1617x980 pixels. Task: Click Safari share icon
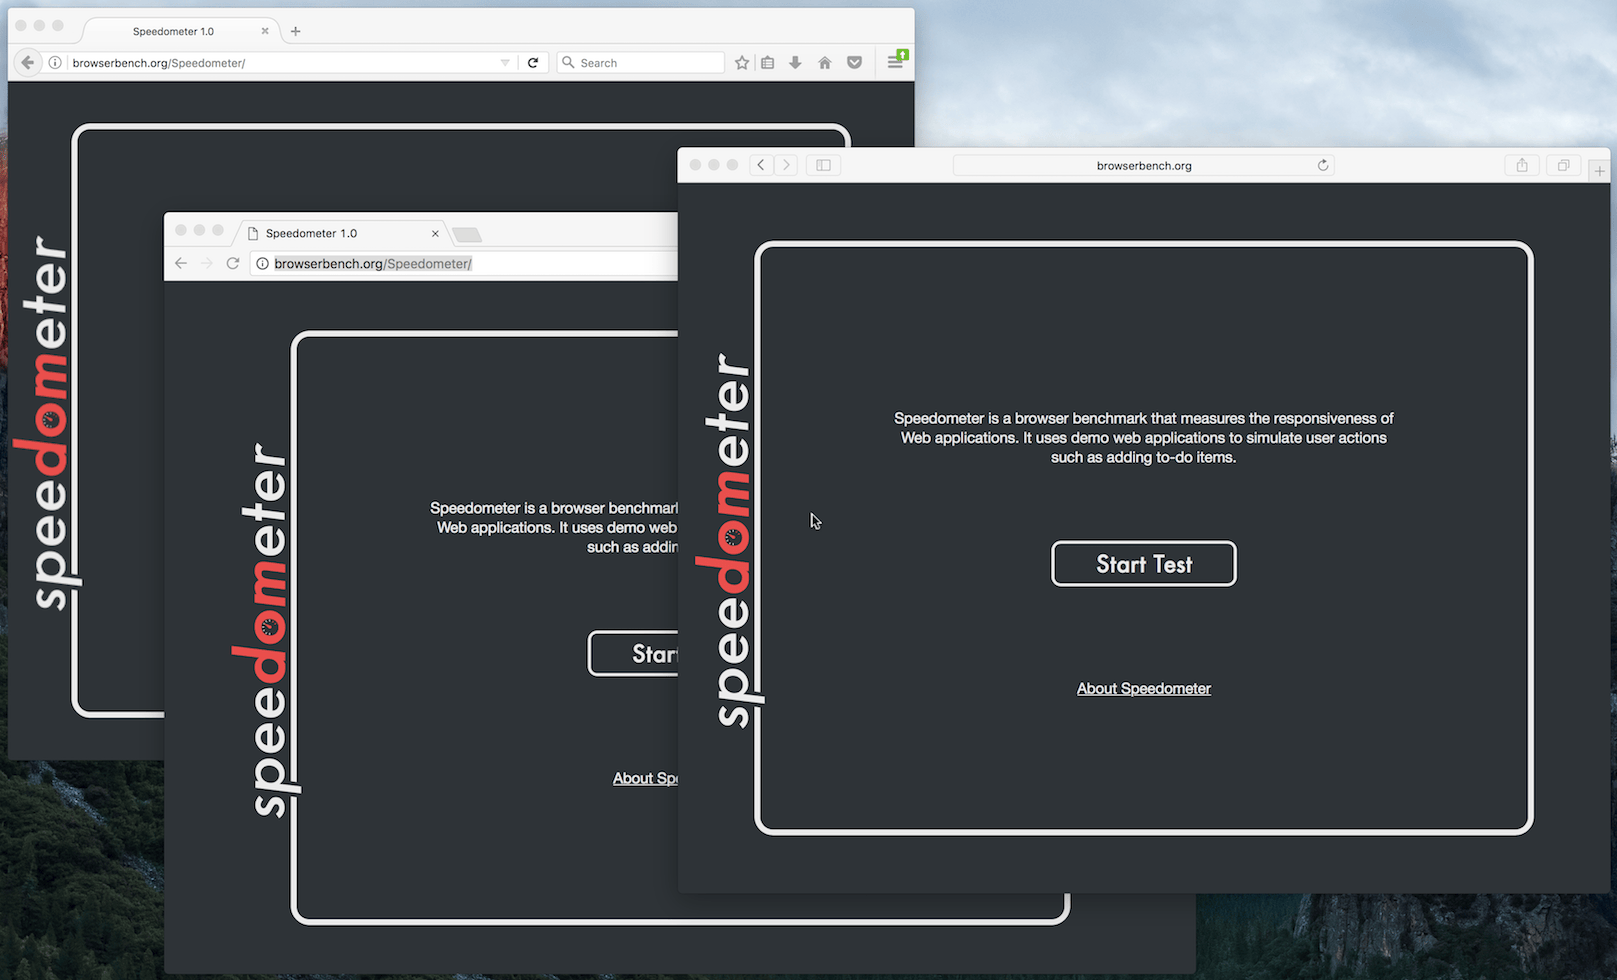[x=1522, y=166]
